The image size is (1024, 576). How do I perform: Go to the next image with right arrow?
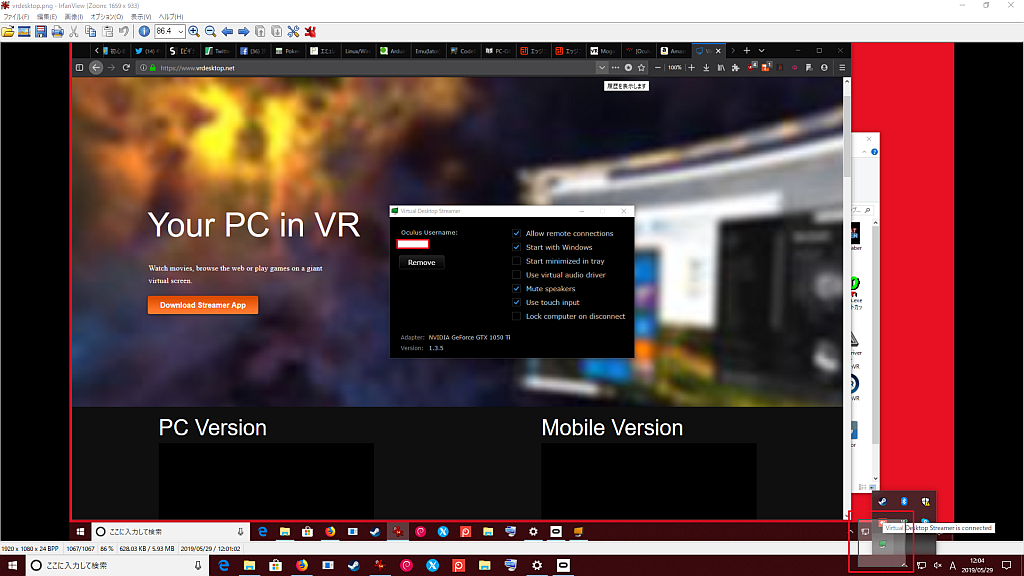pyautogui.click(x=244, y=31)
